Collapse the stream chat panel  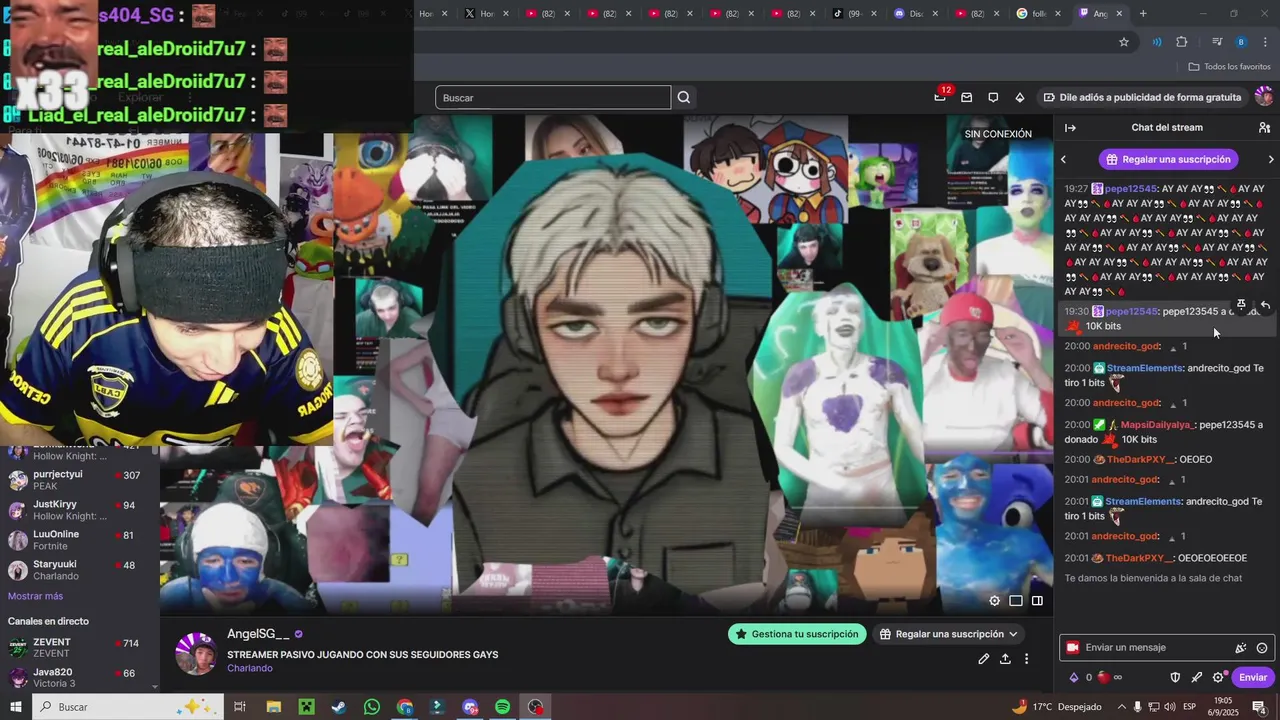tap(1070, 128)
